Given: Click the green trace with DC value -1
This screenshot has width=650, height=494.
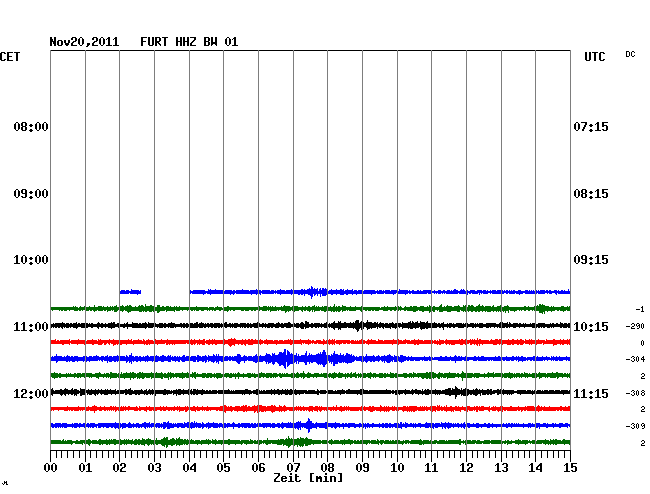Looking at the screenshot, I should [x=310, y=309].
